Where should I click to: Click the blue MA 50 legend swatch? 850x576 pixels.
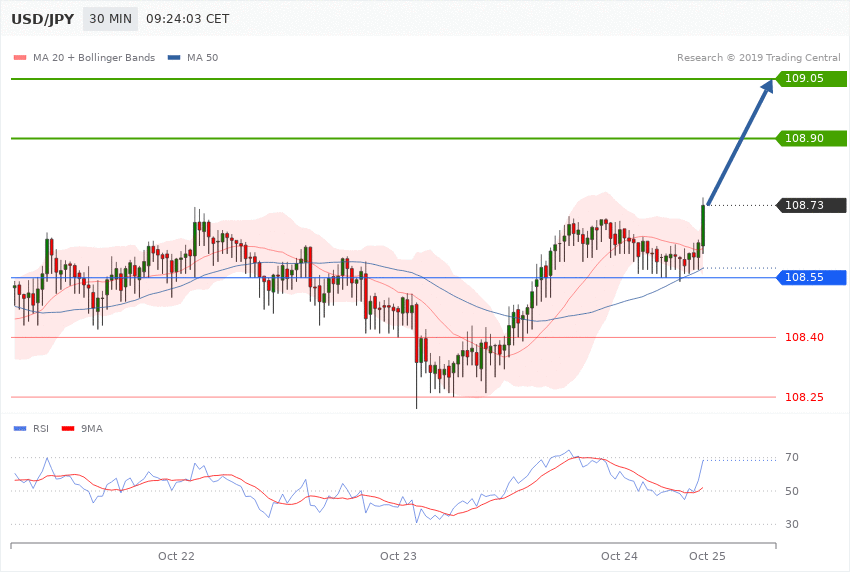[x=174, y=57]
